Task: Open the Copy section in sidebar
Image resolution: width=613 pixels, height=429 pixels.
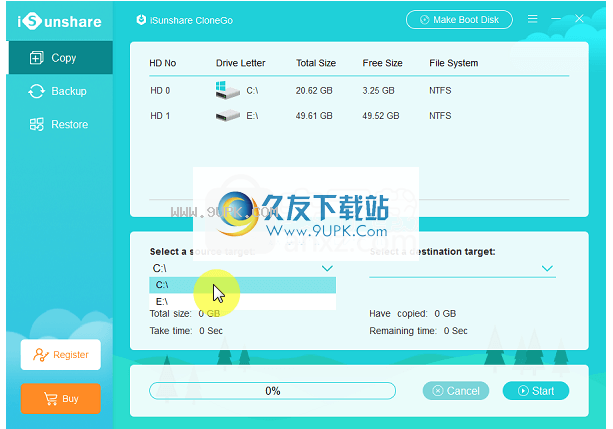Action: (61, 58)
